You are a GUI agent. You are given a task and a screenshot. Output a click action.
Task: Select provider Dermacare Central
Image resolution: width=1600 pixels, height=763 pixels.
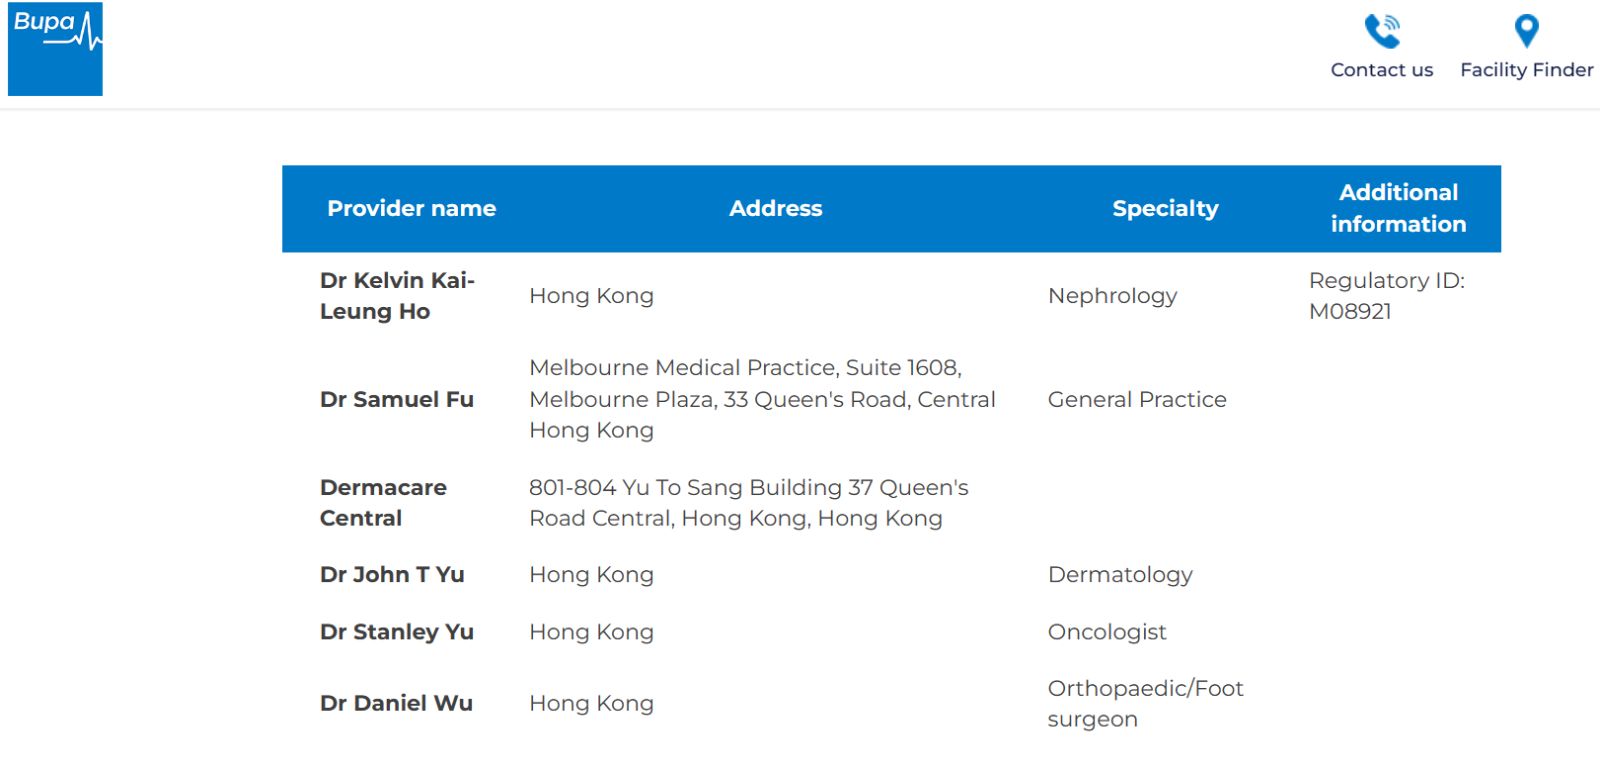(x=383, y=502)
